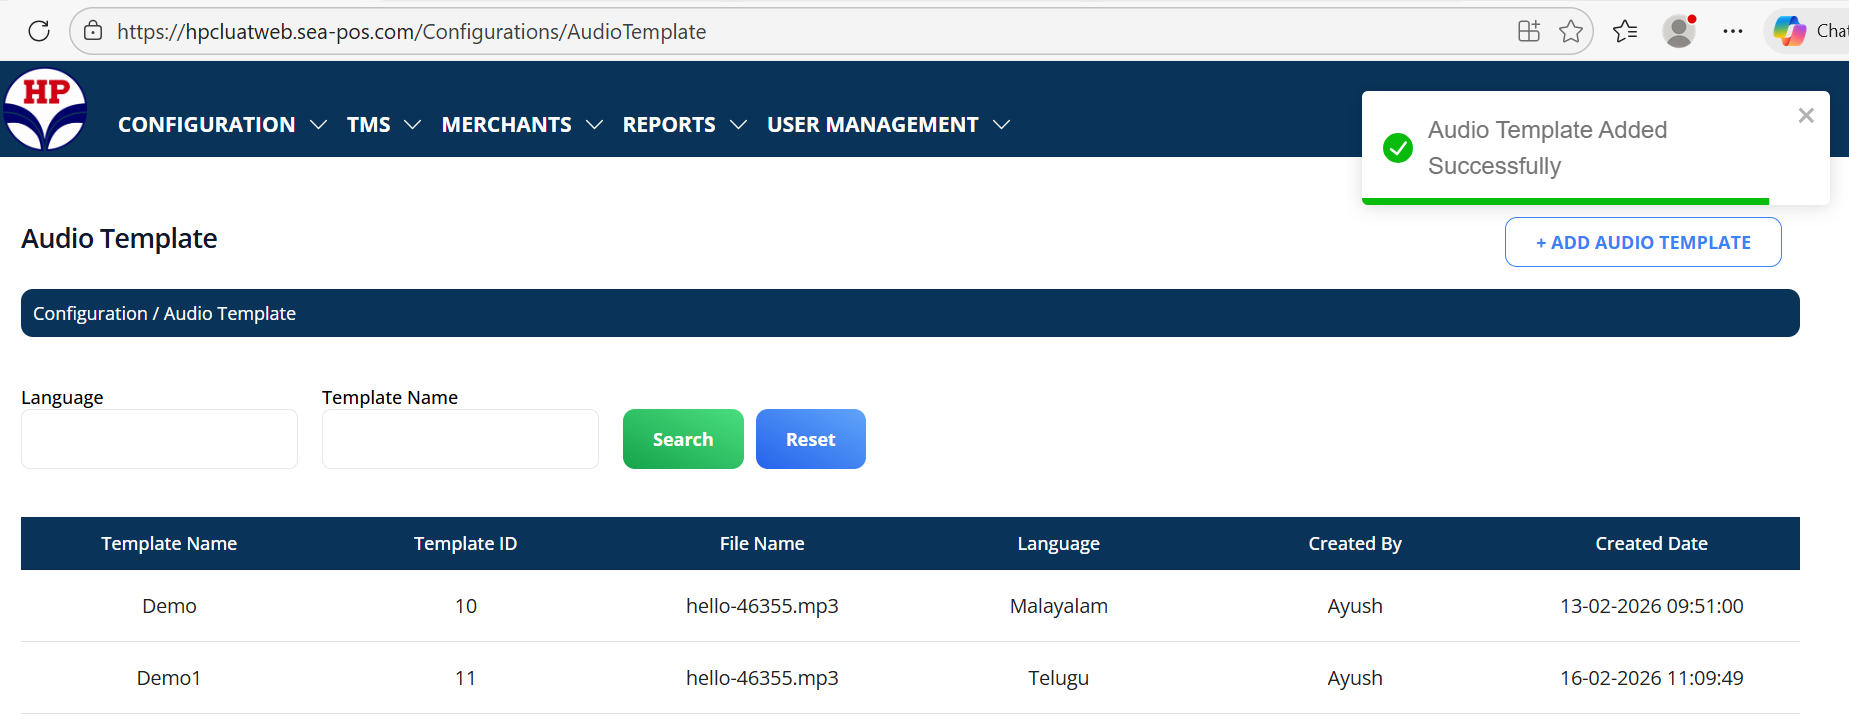This screenshot has width=1849, height=718.
Task: Open the browser settings three-dots menu
Action: click(1733, 31)
